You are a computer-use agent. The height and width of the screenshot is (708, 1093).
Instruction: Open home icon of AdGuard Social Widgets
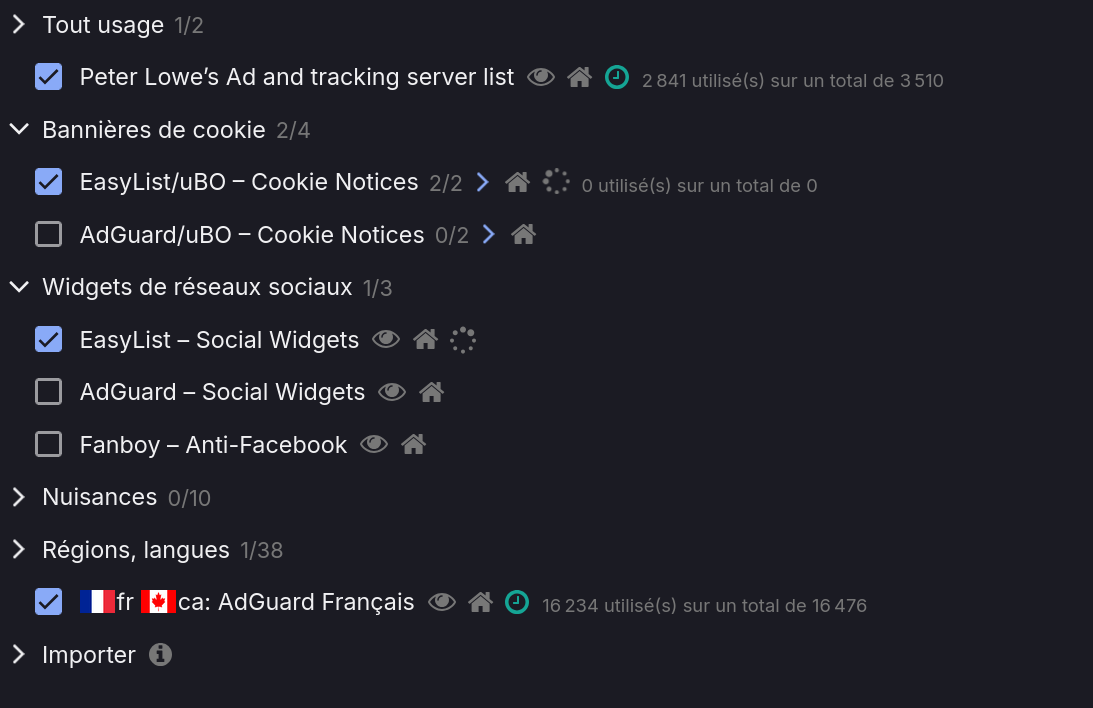(431, 392)
